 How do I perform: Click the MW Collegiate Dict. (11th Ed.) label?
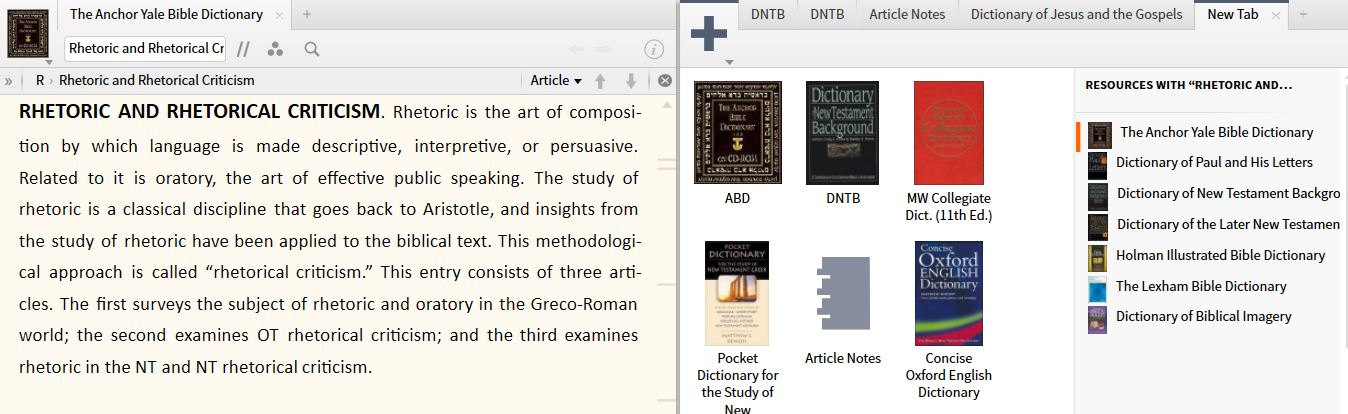pyautogui.click(x=949, y=207)
